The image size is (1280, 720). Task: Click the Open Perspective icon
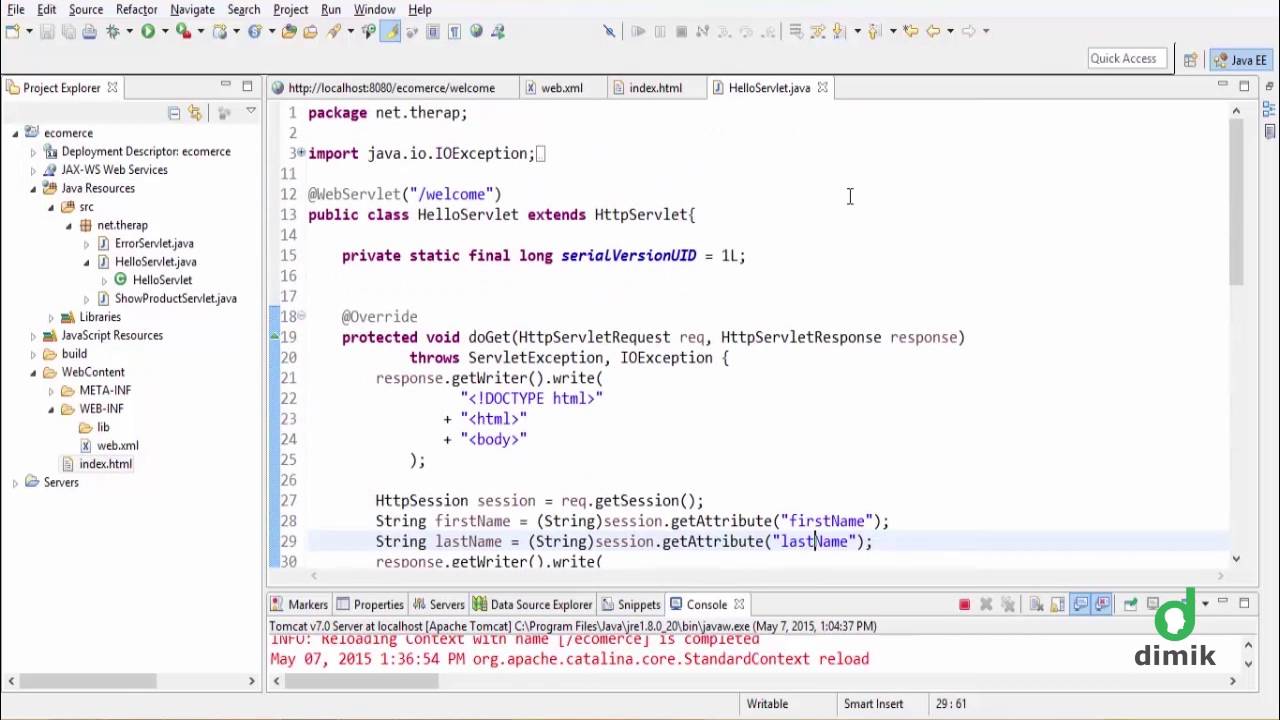pos(1190,59)
